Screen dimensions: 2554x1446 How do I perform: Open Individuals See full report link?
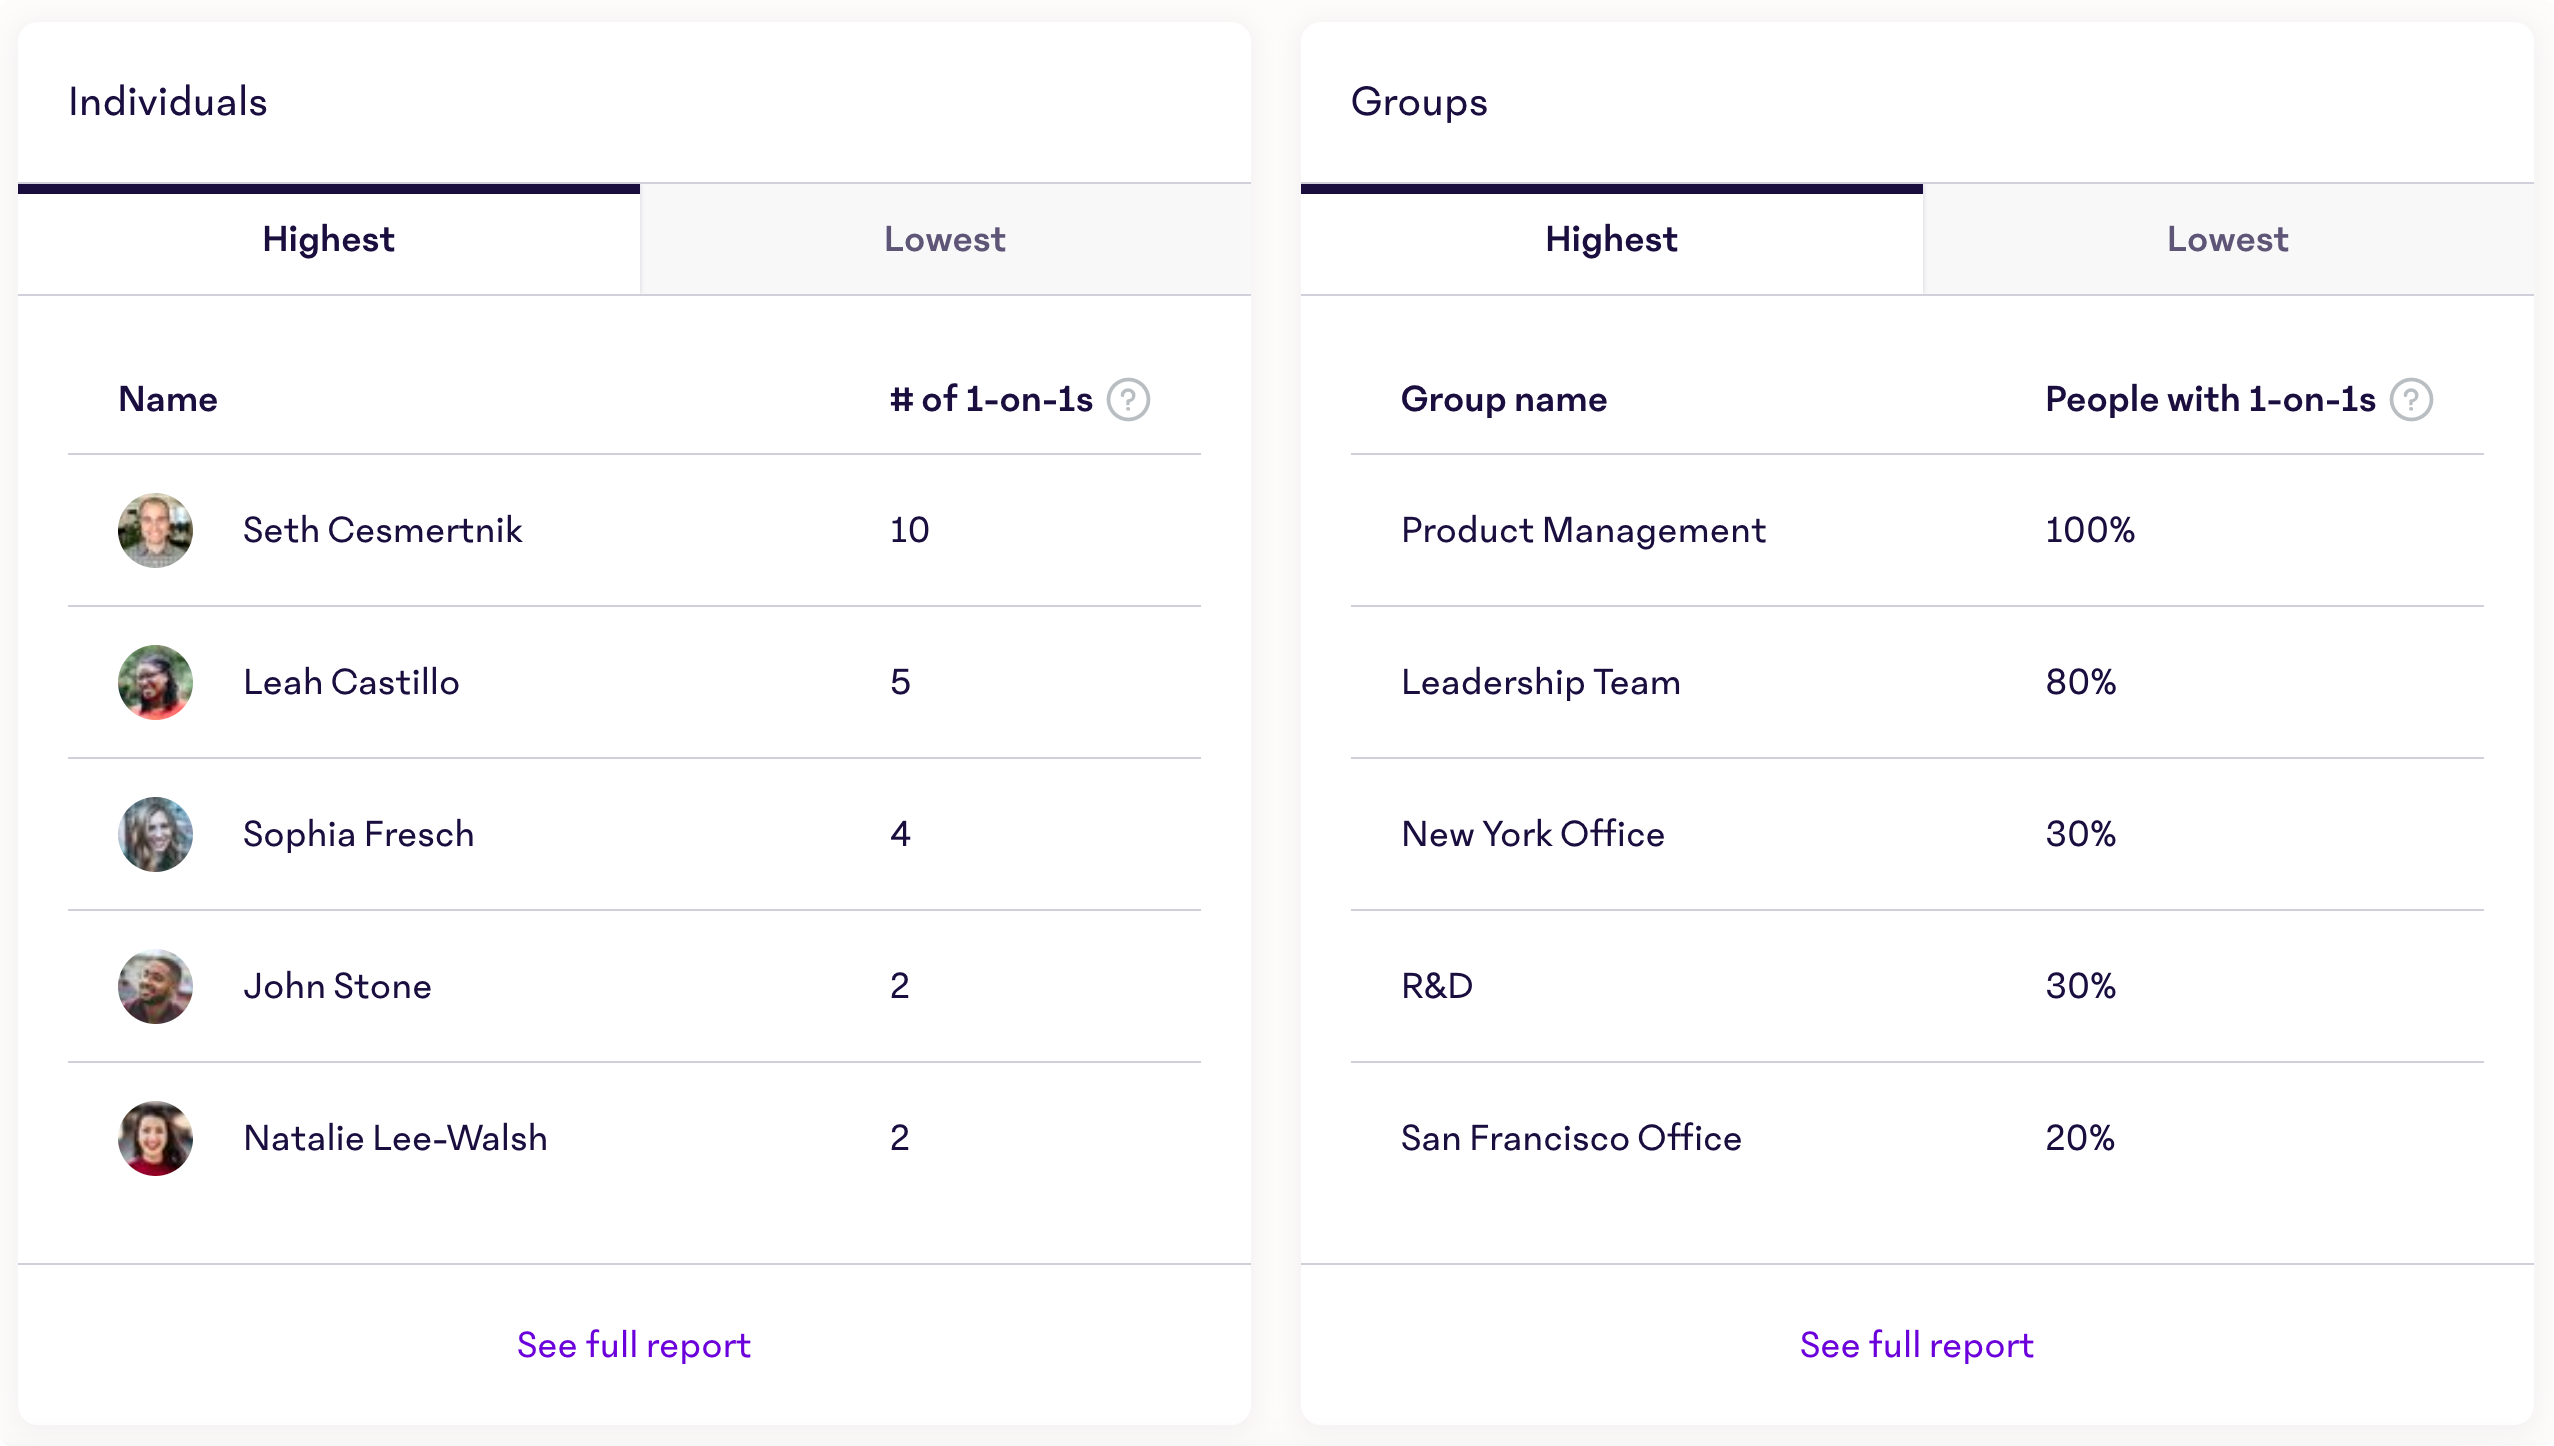point(634,1345)
